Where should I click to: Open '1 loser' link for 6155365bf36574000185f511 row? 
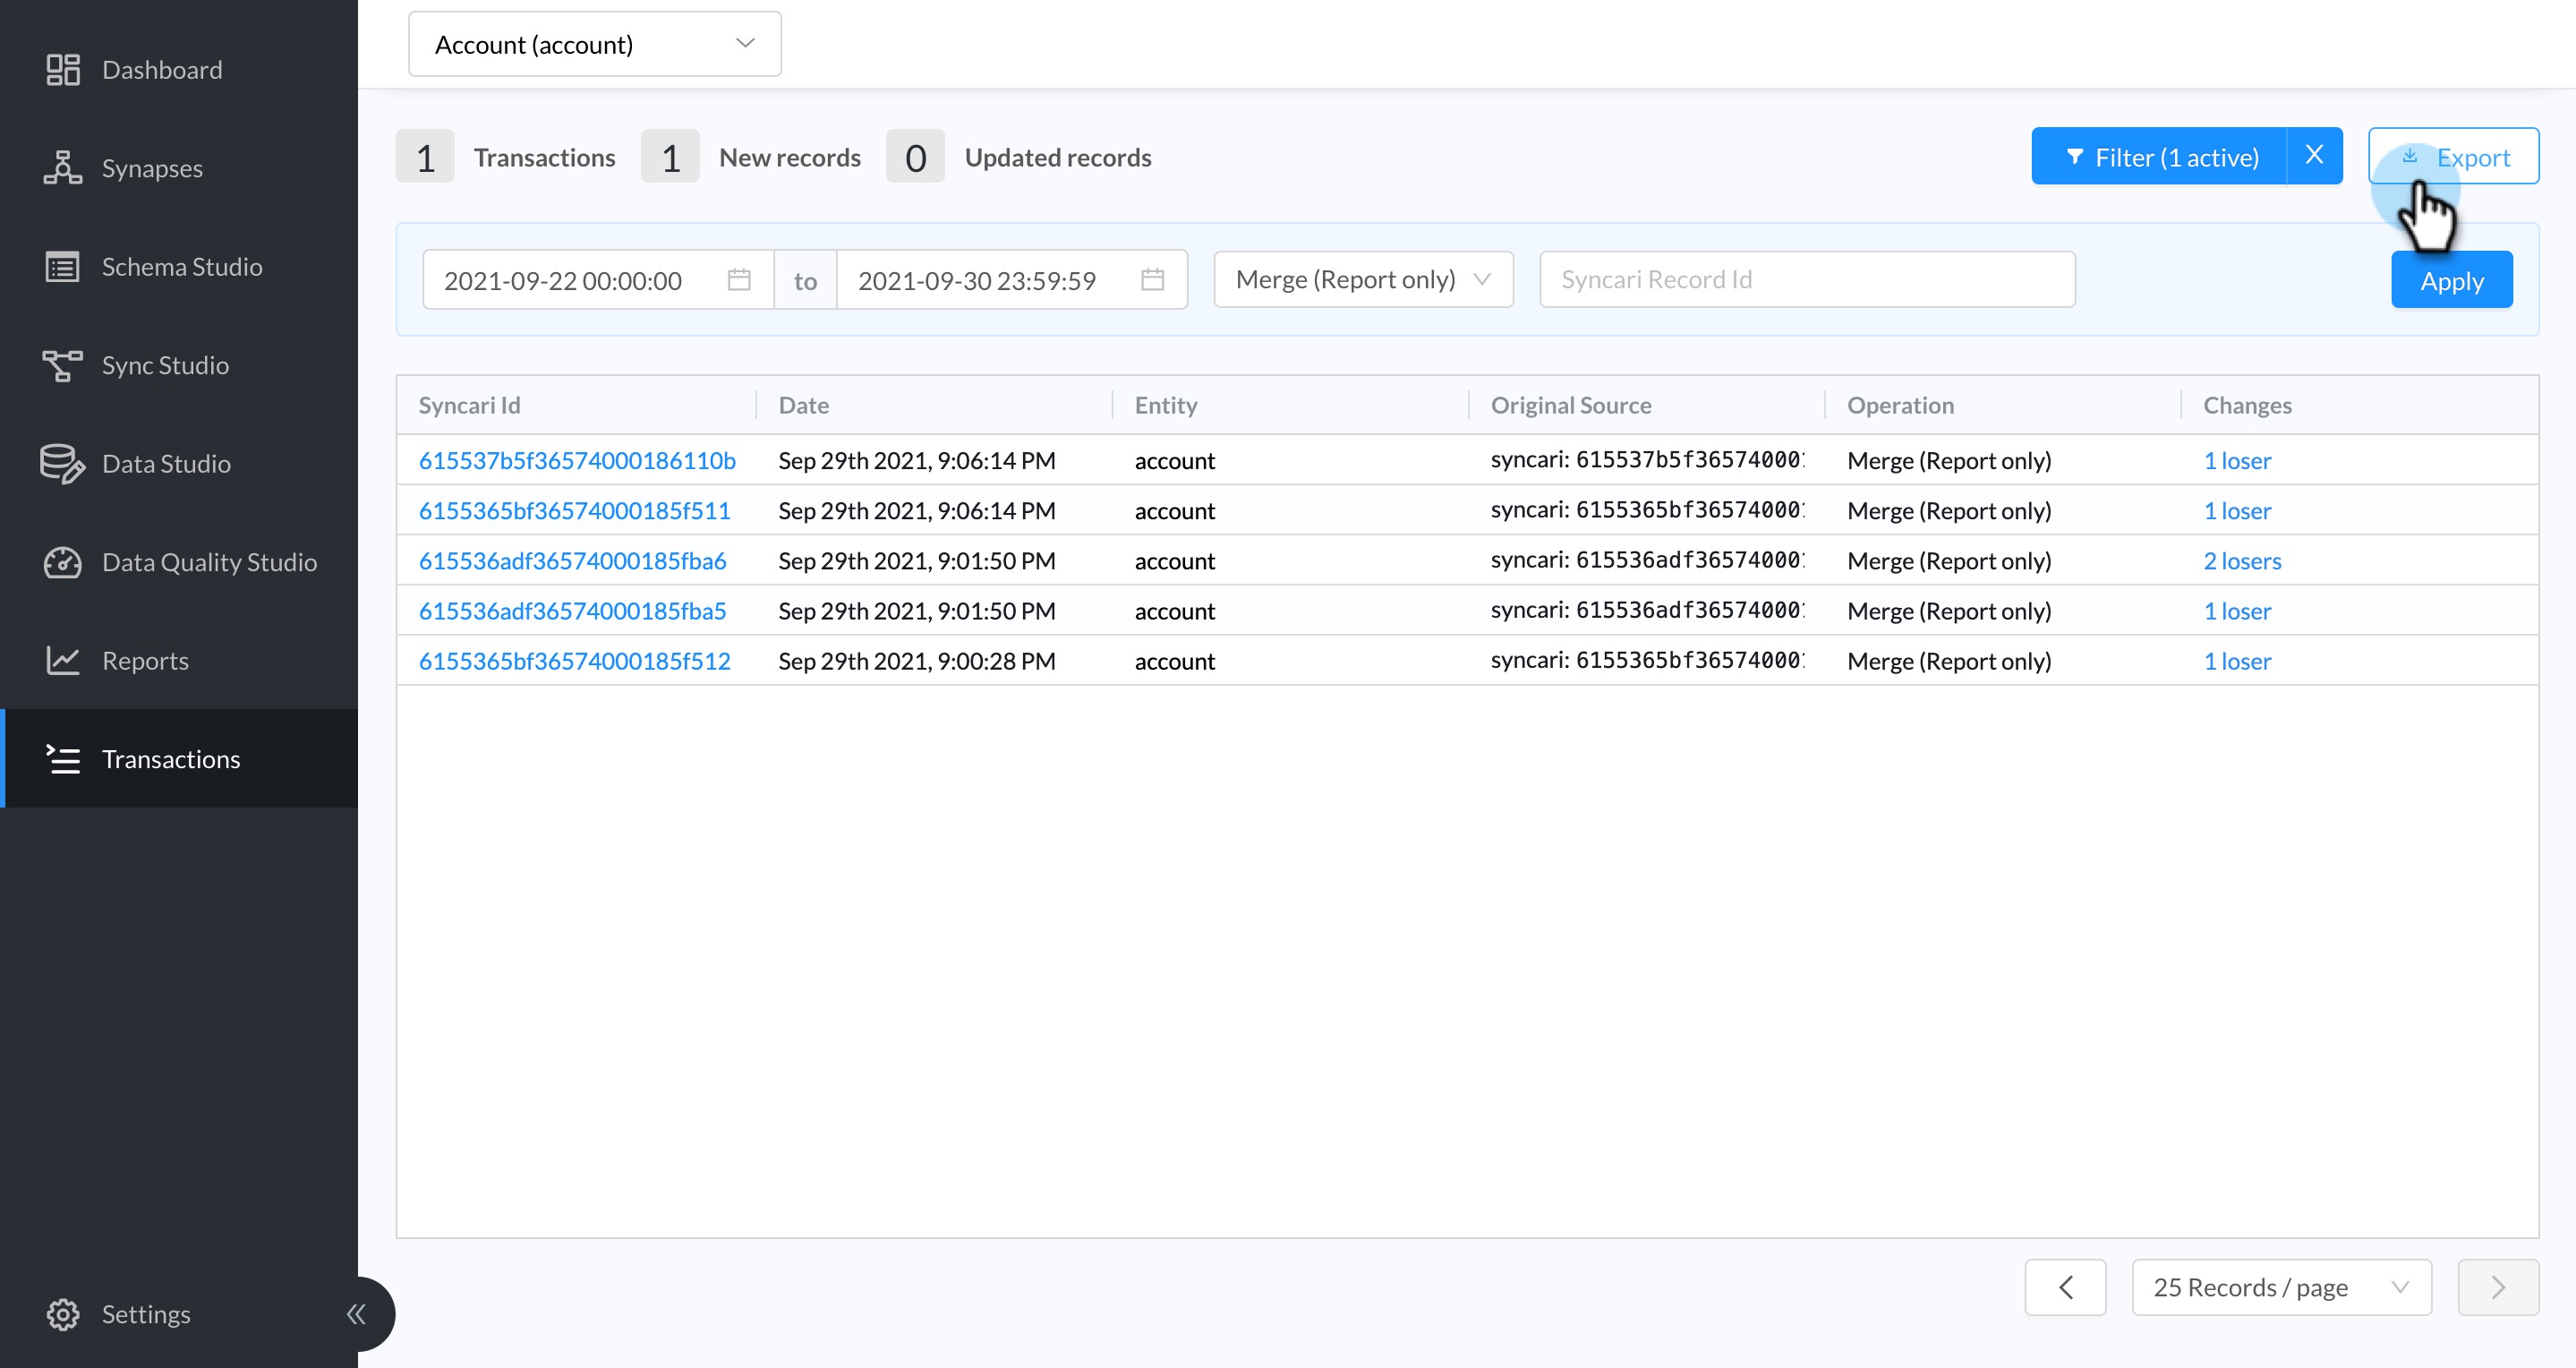[2238, 510]
